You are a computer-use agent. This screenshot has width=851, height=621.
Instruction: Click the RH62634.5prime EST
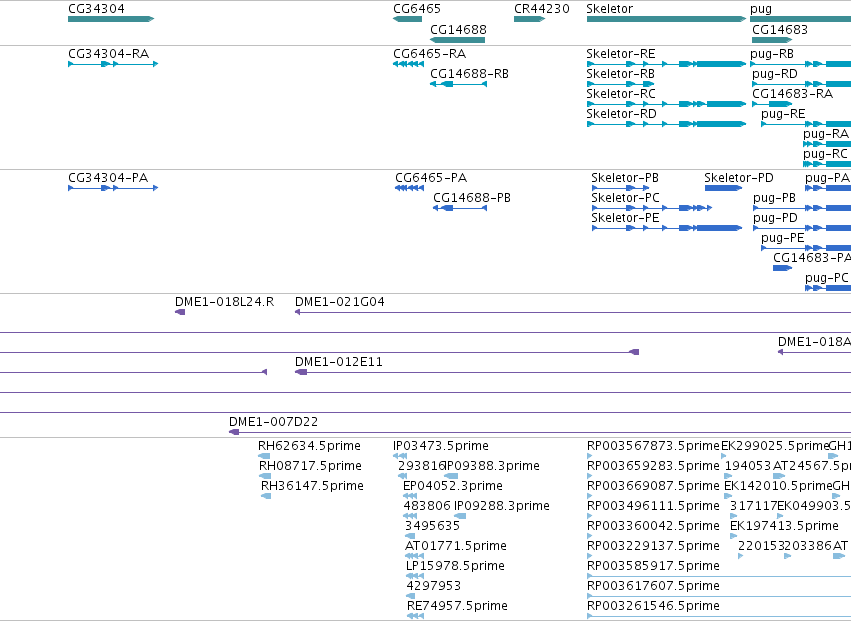[265, 457]
